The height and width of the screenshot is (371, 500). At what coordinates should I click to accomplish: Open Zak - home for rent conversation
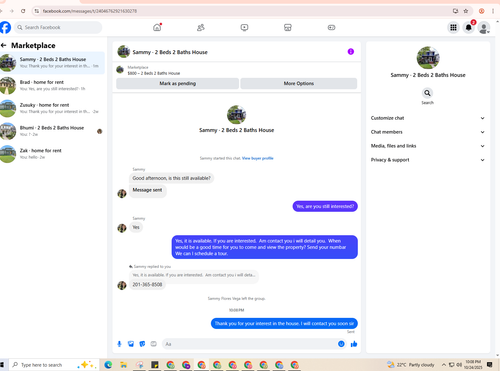click(x=52, y=154)
